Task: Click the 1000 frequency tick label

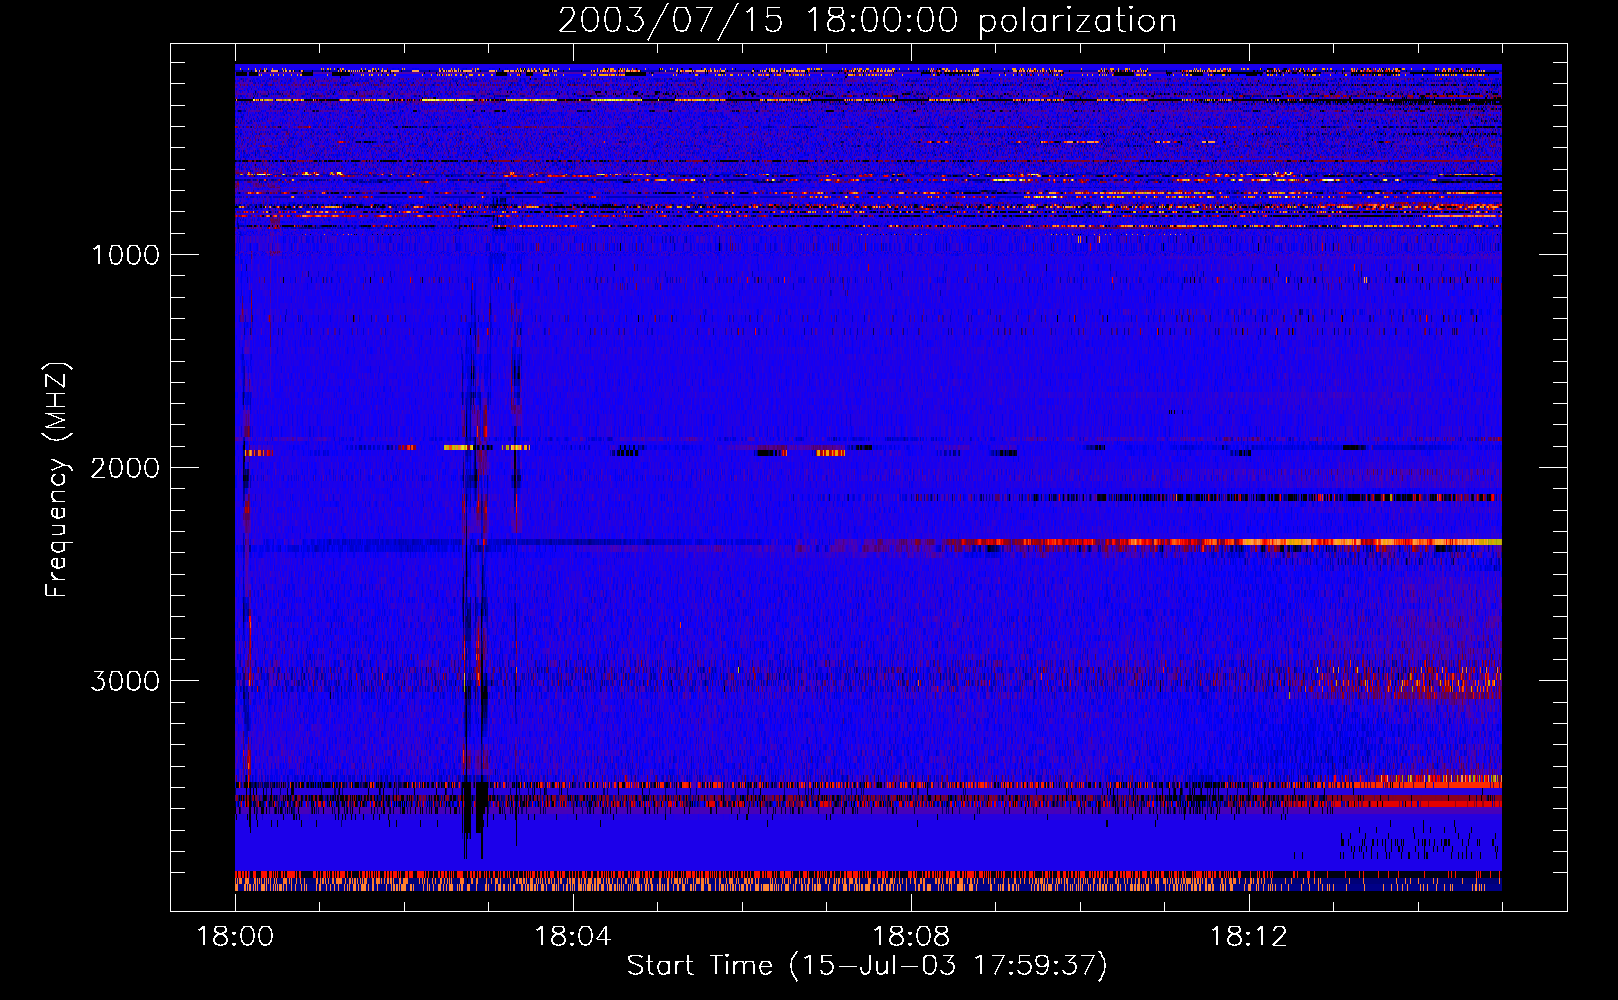Action: tap(125, 255)
